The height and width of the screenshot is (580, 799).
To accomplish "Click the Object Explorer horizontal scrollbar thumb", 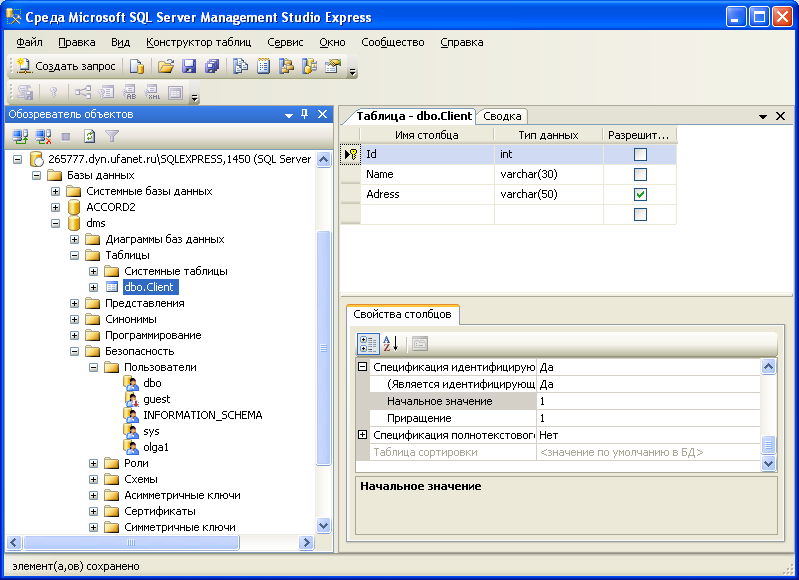I will (x=131, y=542).
